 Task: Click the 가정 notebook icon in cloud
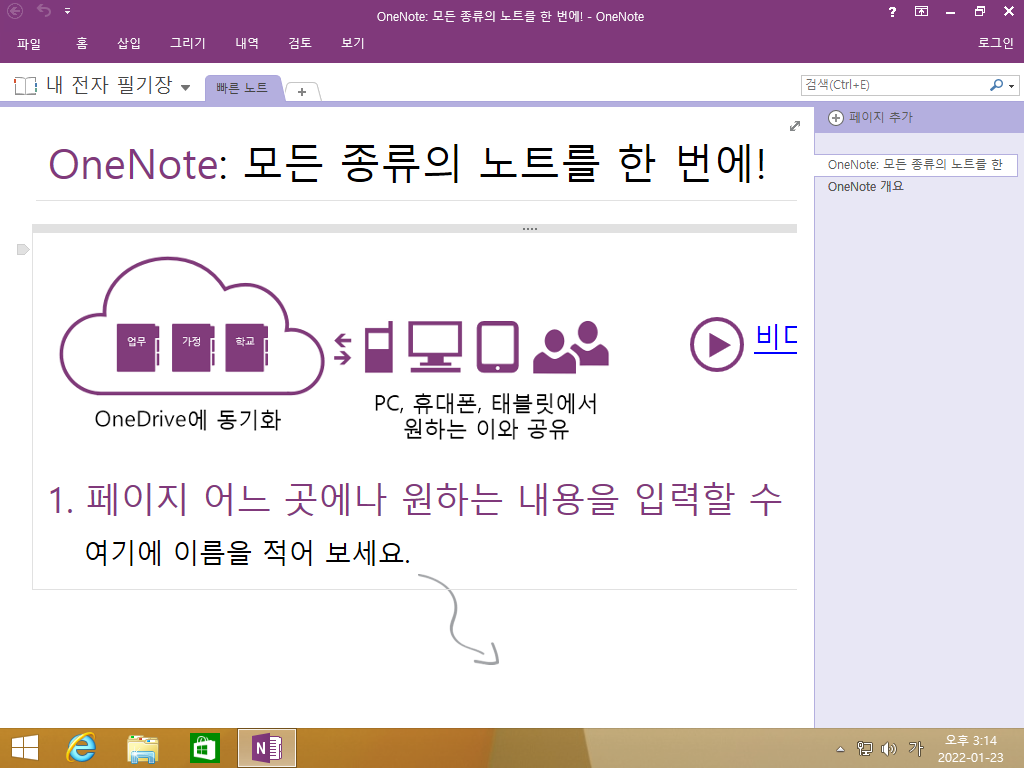193,347
